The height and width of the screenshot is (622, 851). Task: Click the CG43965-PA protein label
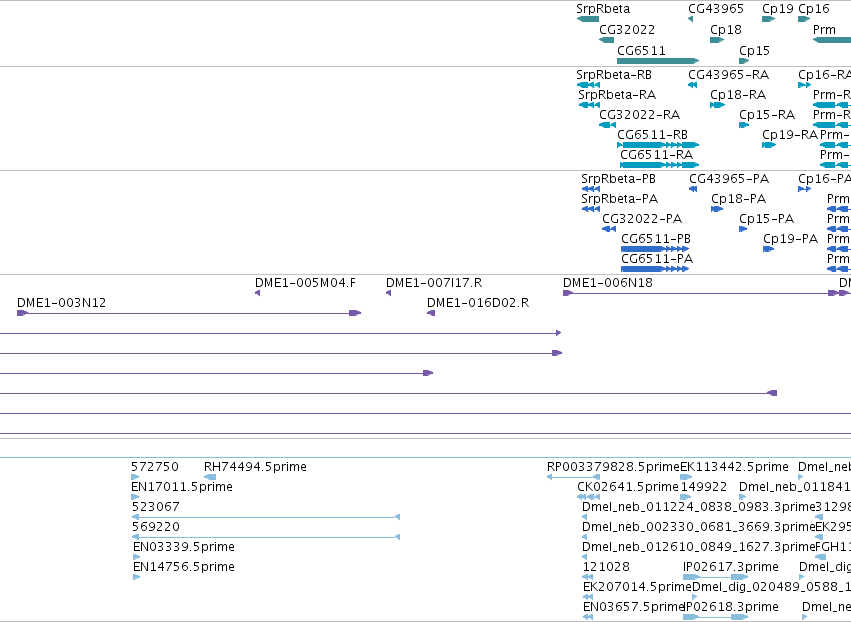coord(729,179)
